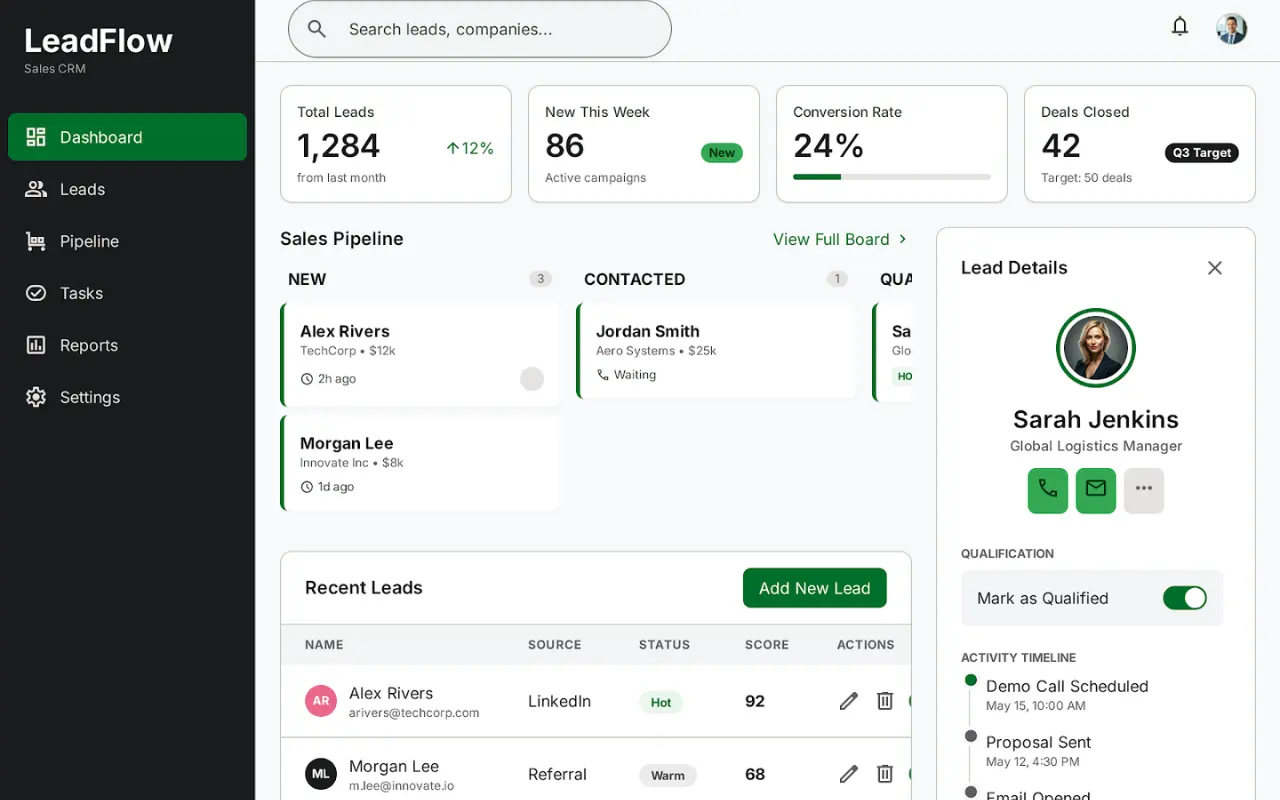Screen dimensions: 1280x800
Task: Click the search magnifier icon
Action: [x=317, y=29]
